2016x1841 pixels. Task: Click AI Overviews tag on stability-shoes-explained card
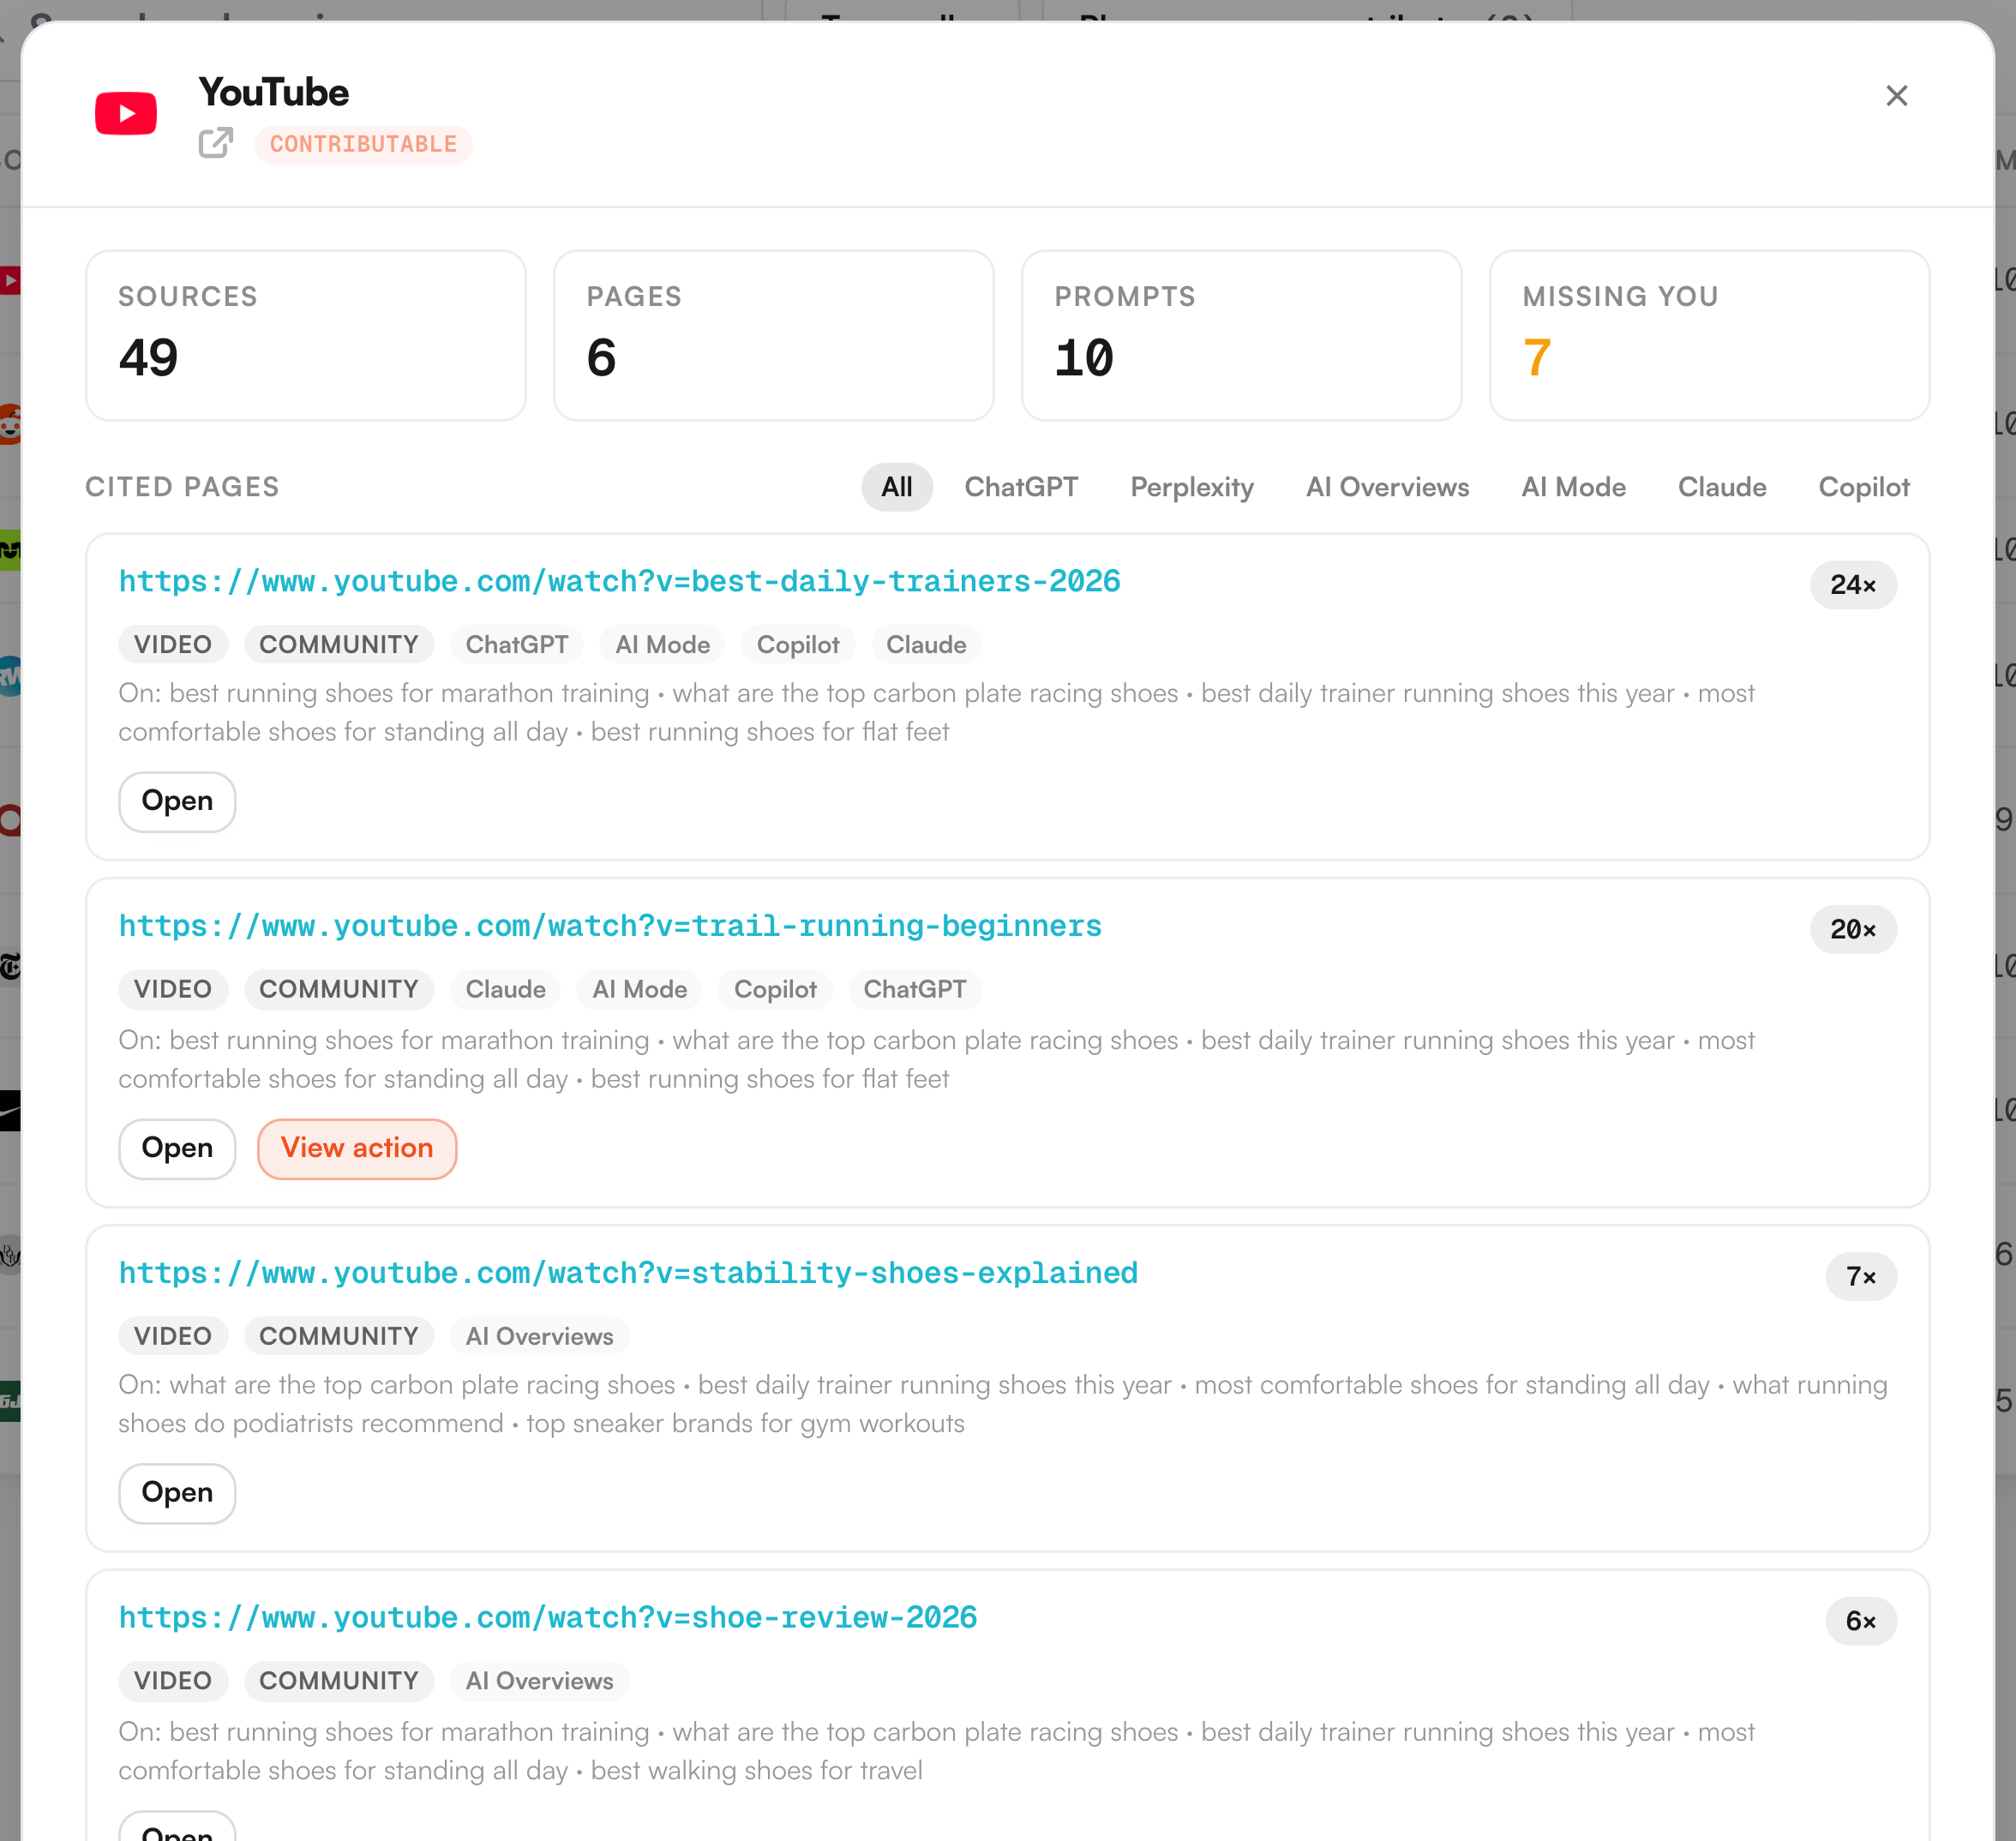point(539,1336)
